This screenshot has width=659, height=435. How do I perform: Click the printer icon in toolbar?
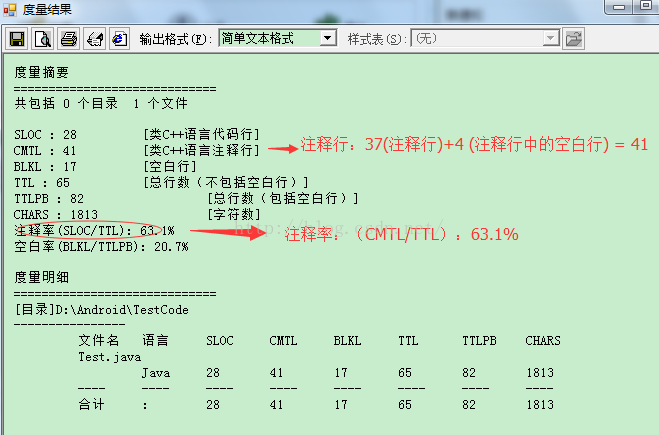(x=68, y=39)
